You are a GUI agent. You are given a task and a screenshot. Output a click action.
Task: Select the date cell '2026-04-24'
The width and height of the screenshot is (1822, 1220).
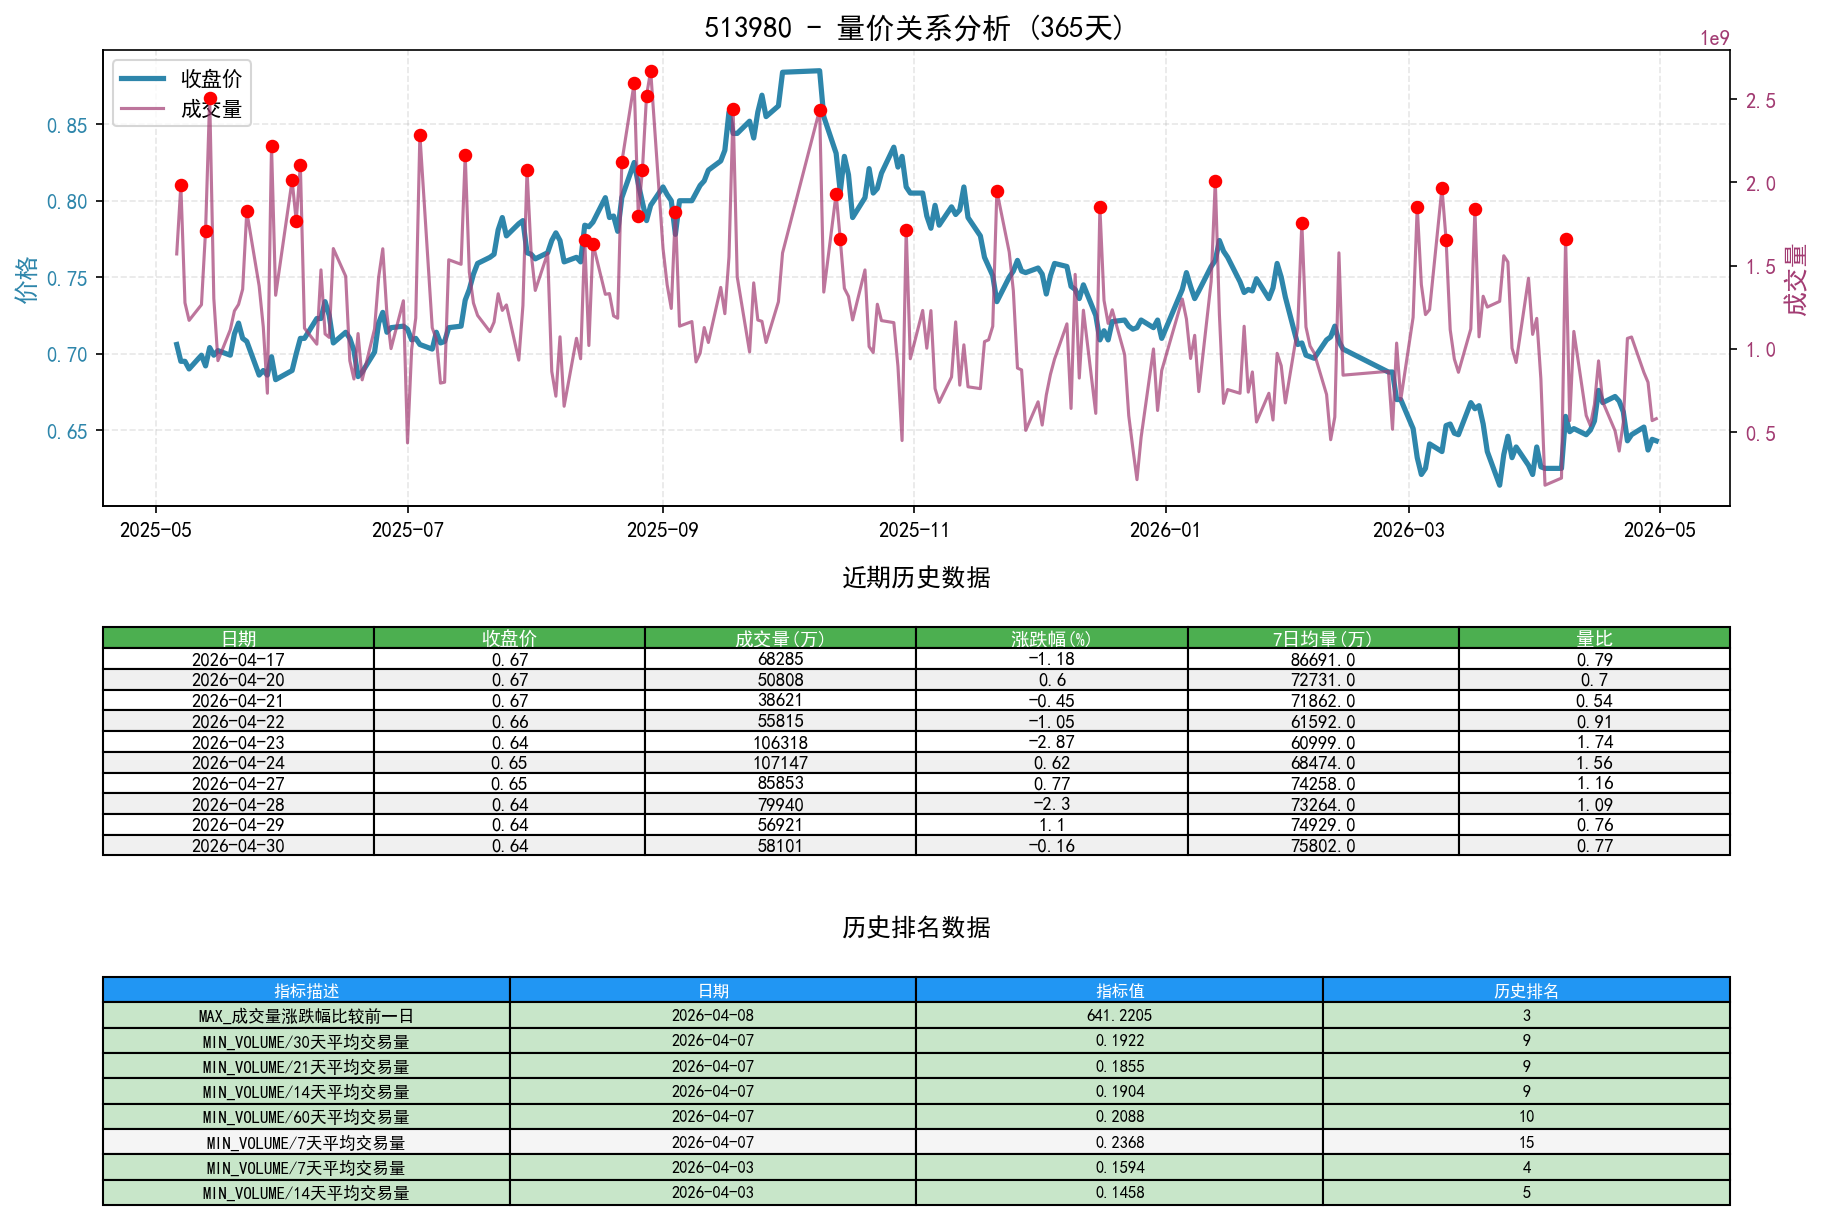(x=238, y=762)
